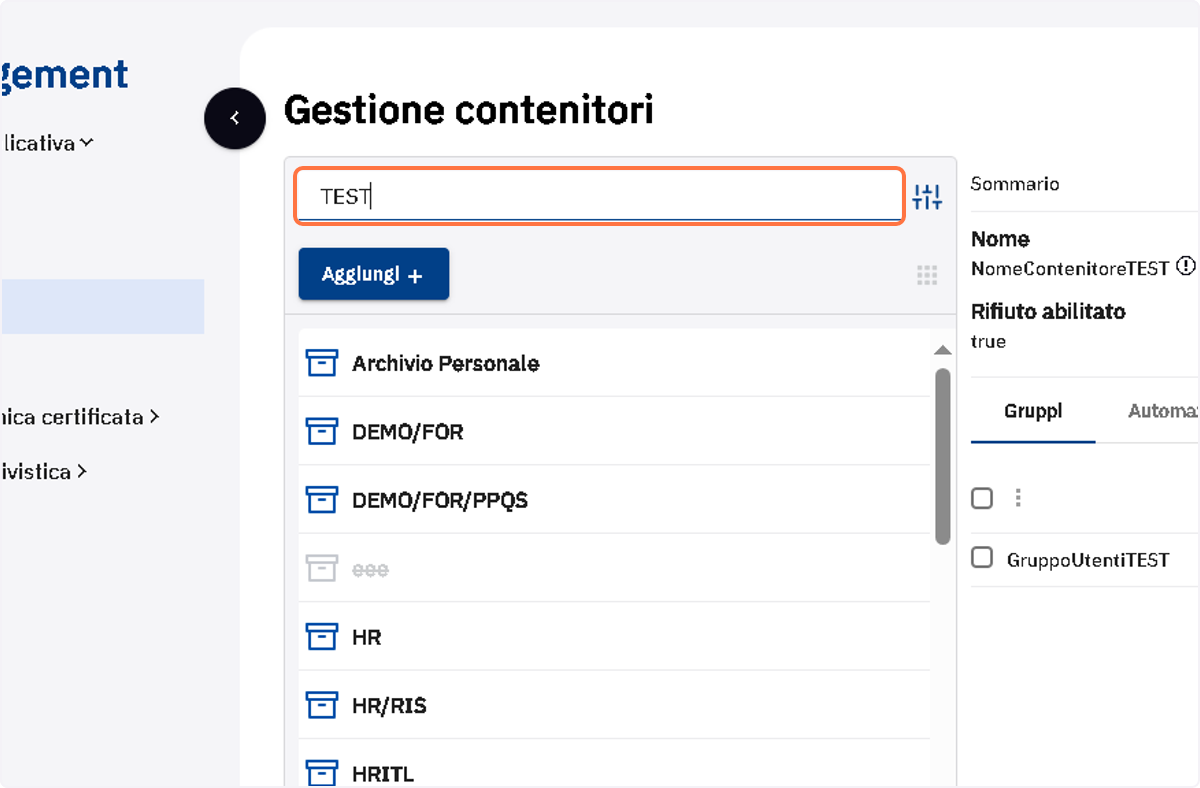Expand the certificata menu item in sidebar
Image resolution: width=1200 pixels, height=788 pixels.
pyautogui.click(x=80, y=416)
